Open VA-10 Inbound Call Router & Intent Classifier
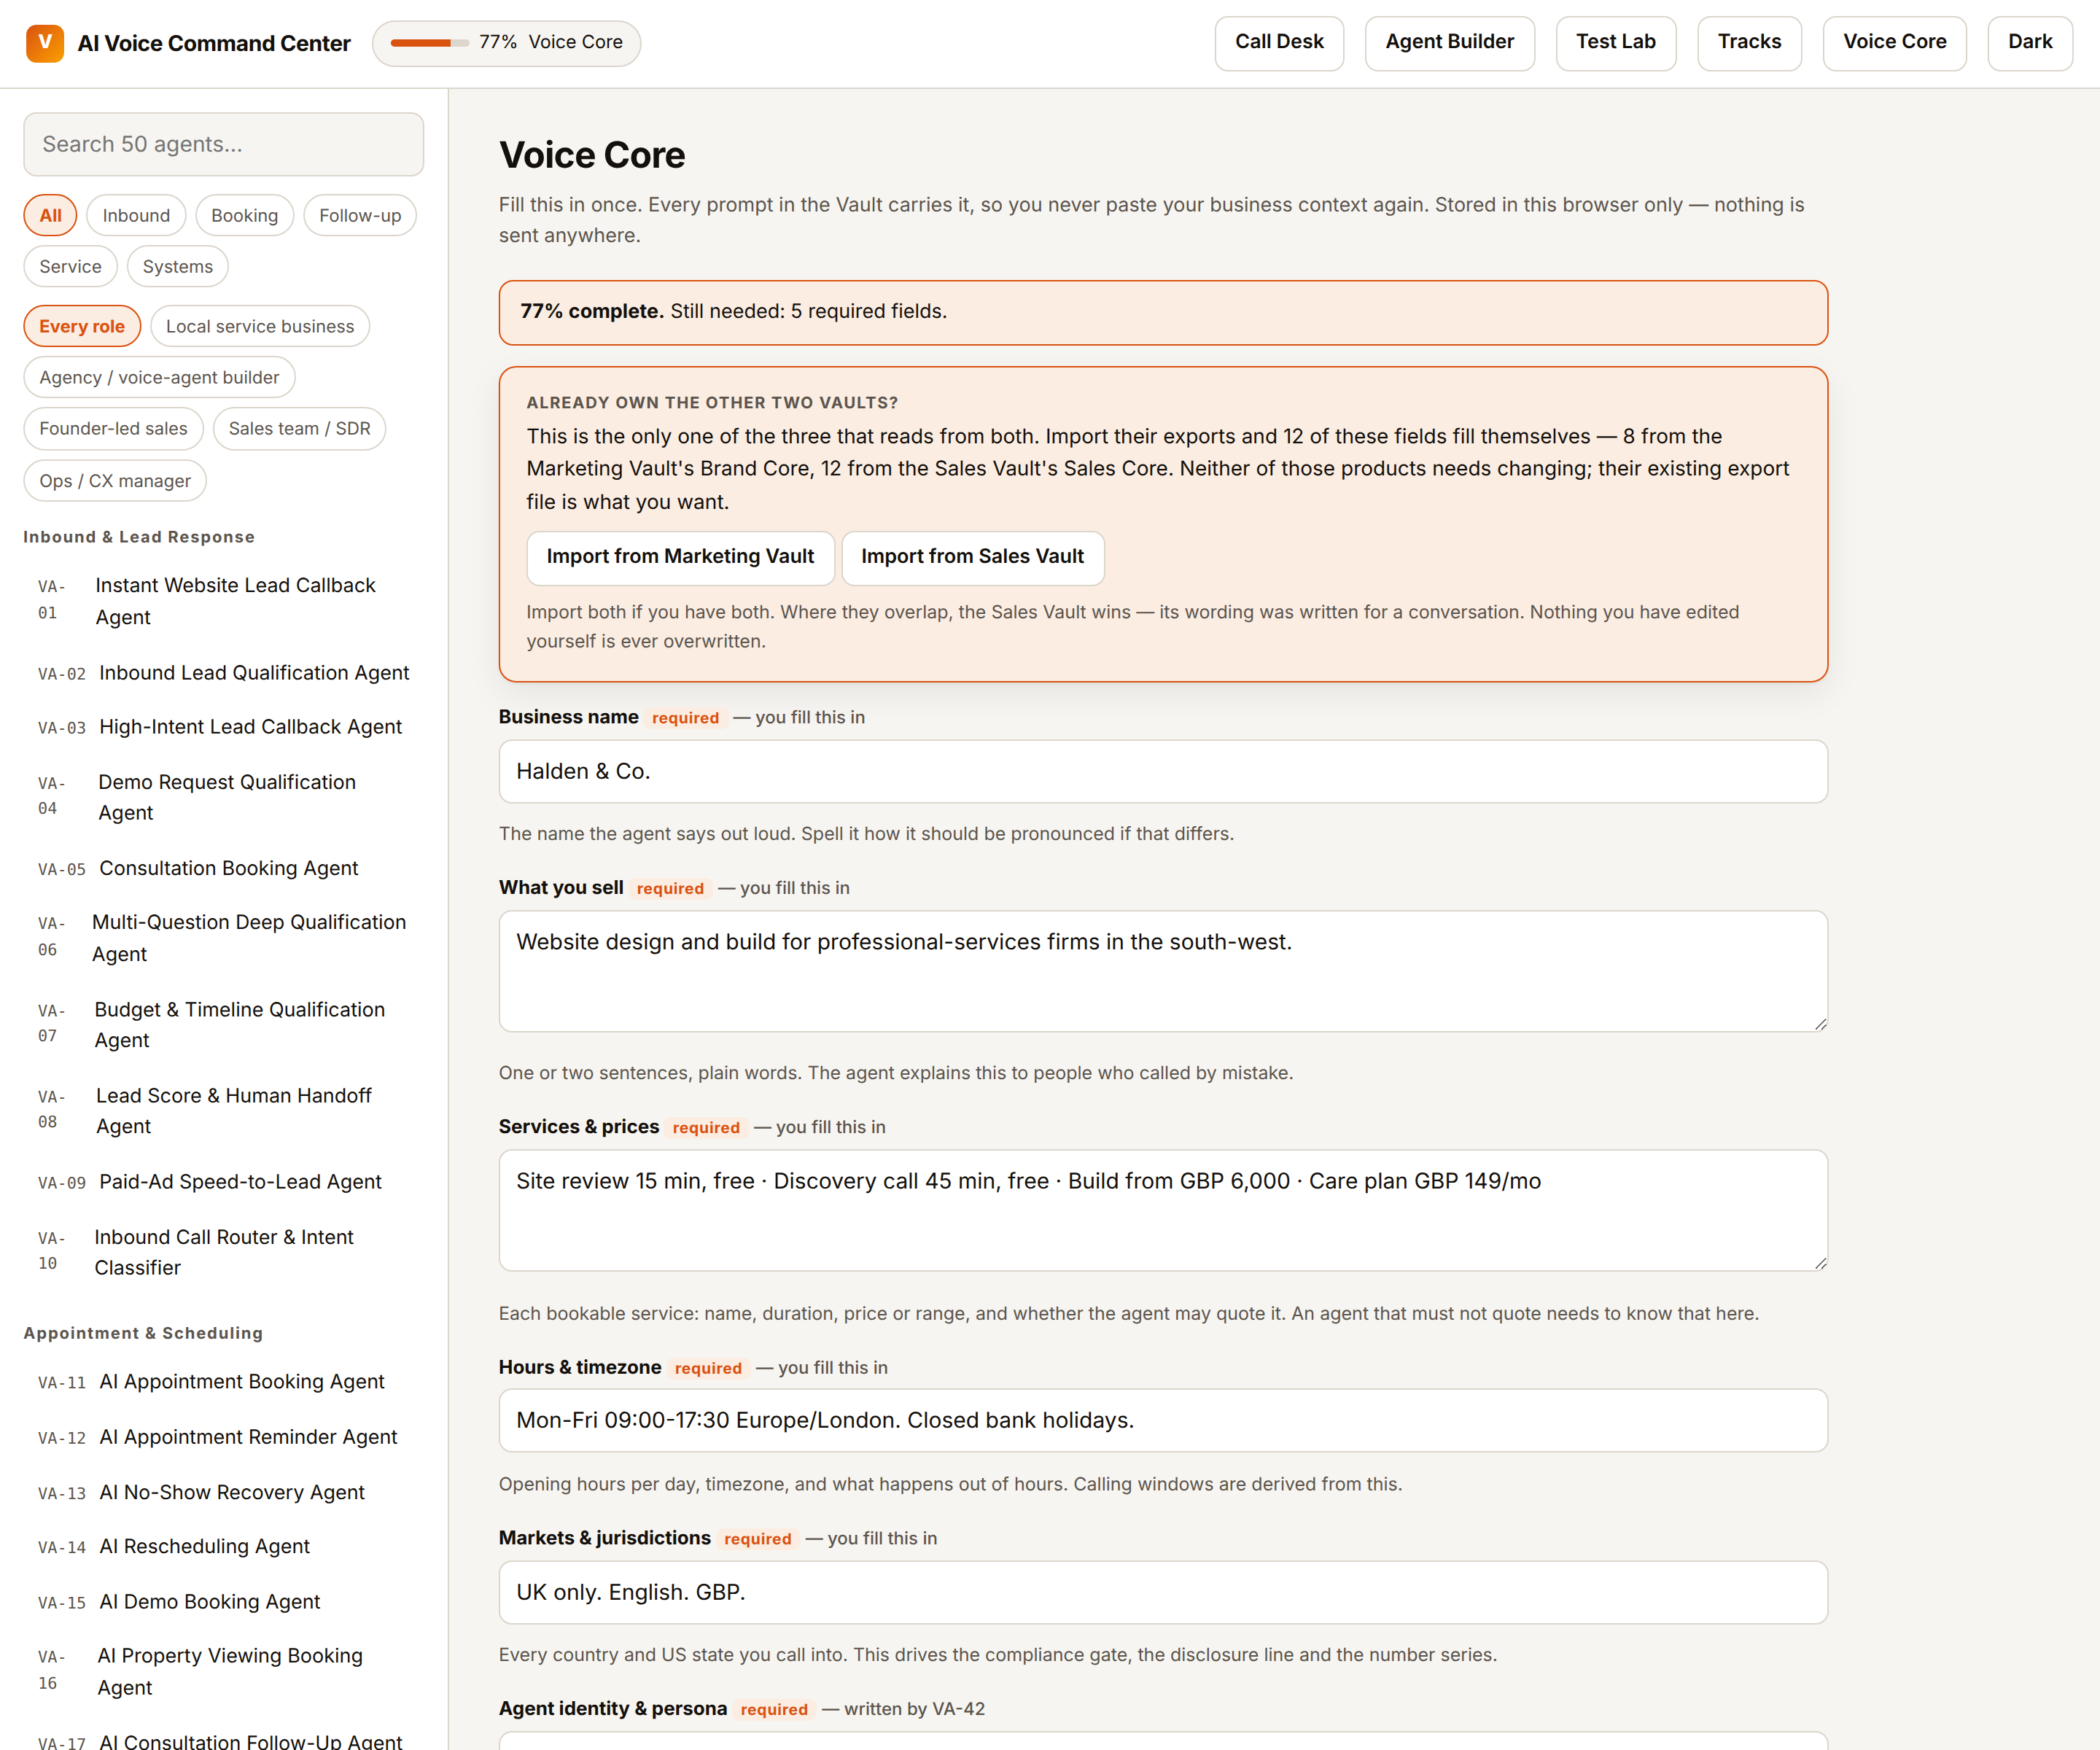This screenshot has width=2100, height=1750. pyautogui.click(x=224, y=1252)
